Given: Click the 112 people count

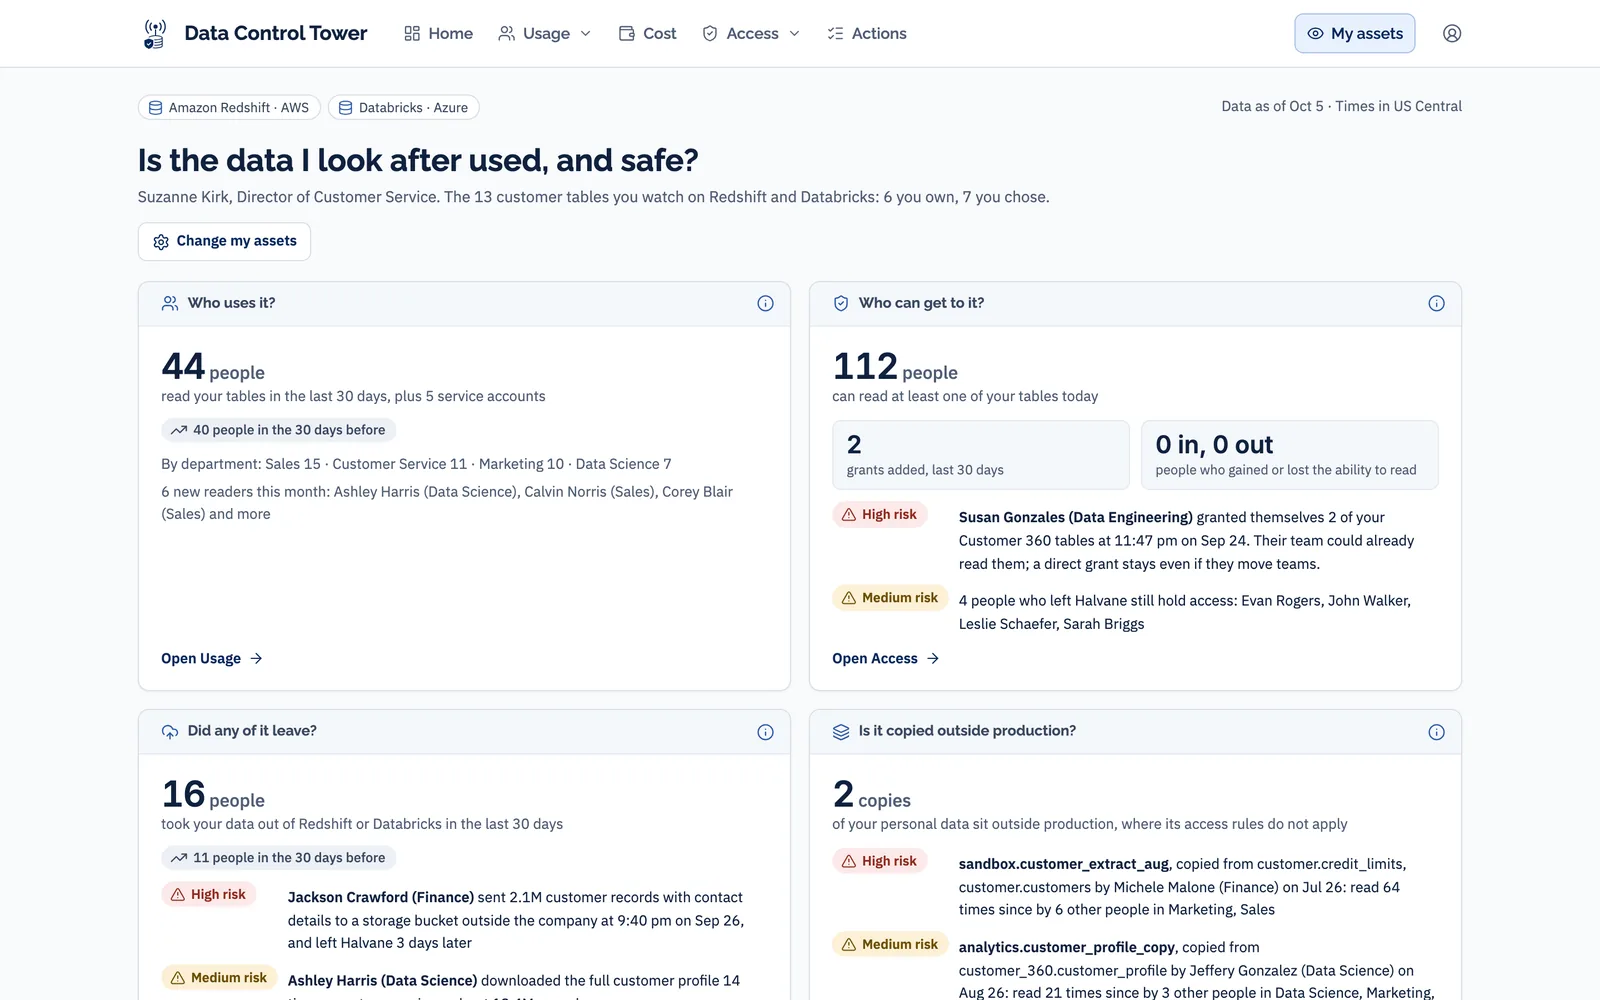Looking at the screenshot, I should pyautogui.click(x=895, y=367).
